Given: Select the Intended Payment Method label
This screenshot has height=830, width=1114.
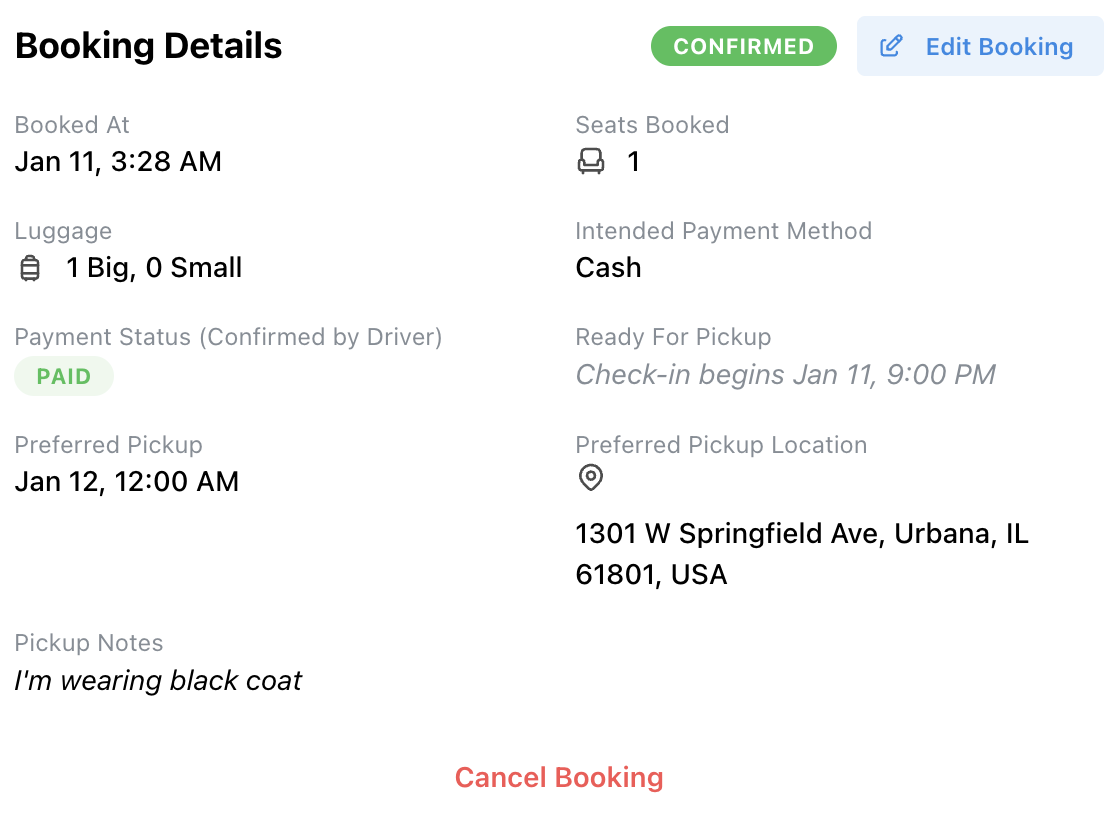Looking at the screenshot, I should coord(723,231).
